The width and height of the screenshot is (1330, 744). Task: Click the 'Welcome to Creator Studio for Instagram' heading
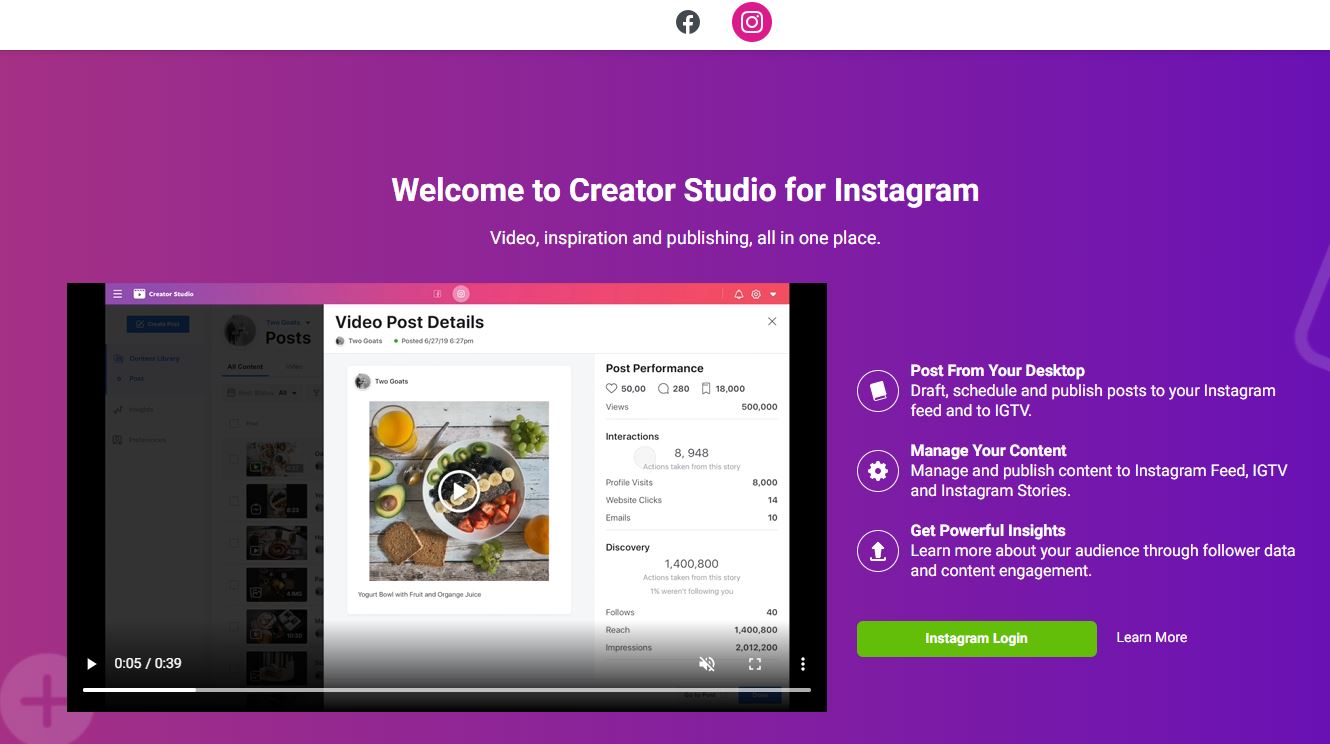tap(685, 190)
